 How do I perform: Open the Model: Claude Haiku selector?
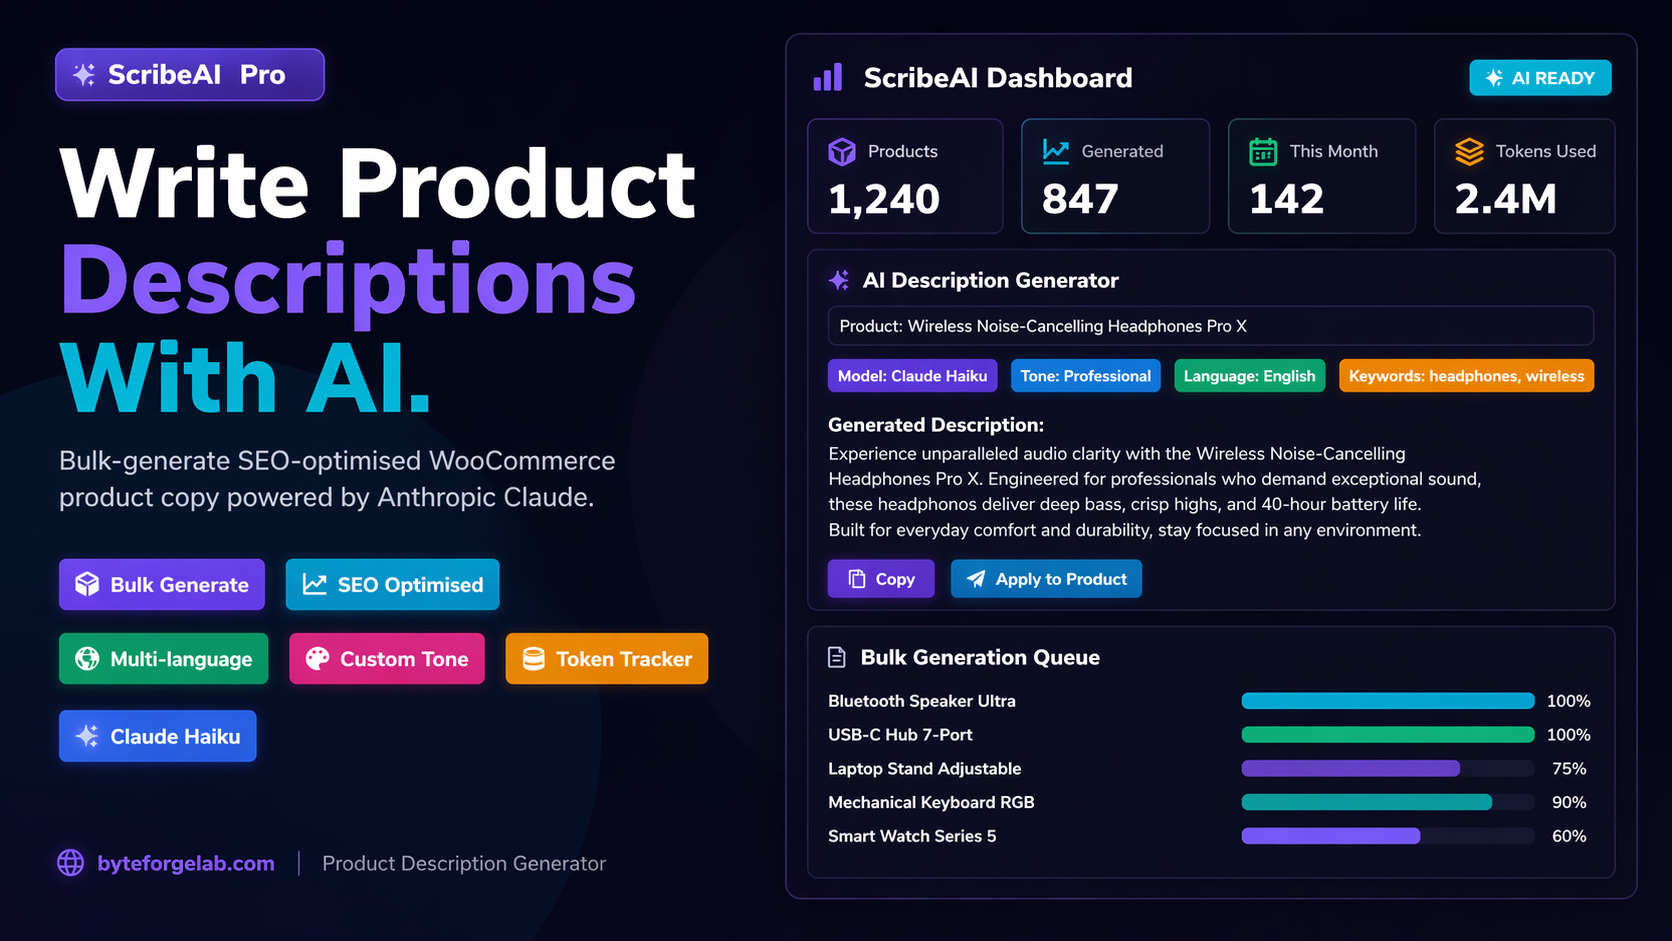click(x=912, y=376)
